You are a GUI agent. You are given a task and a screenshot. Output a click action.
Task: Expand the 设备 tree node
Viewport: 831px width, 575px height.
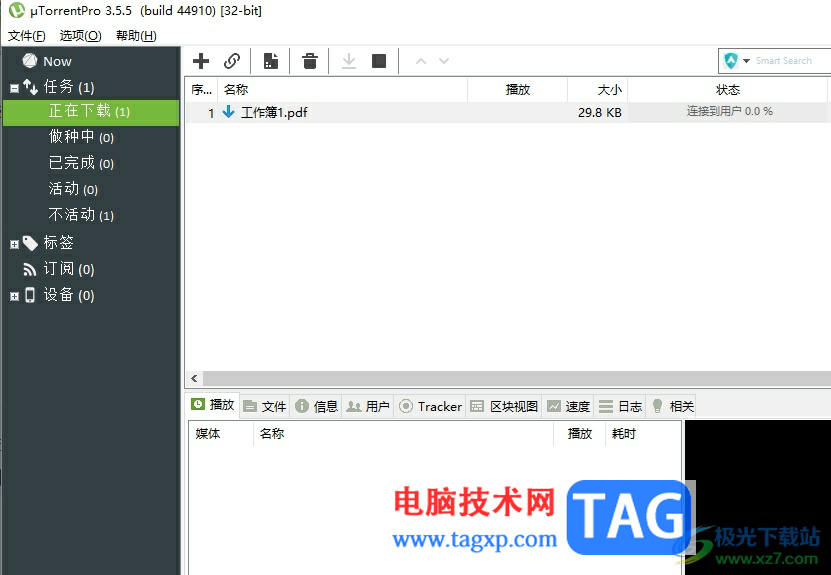tap(14, 296)
